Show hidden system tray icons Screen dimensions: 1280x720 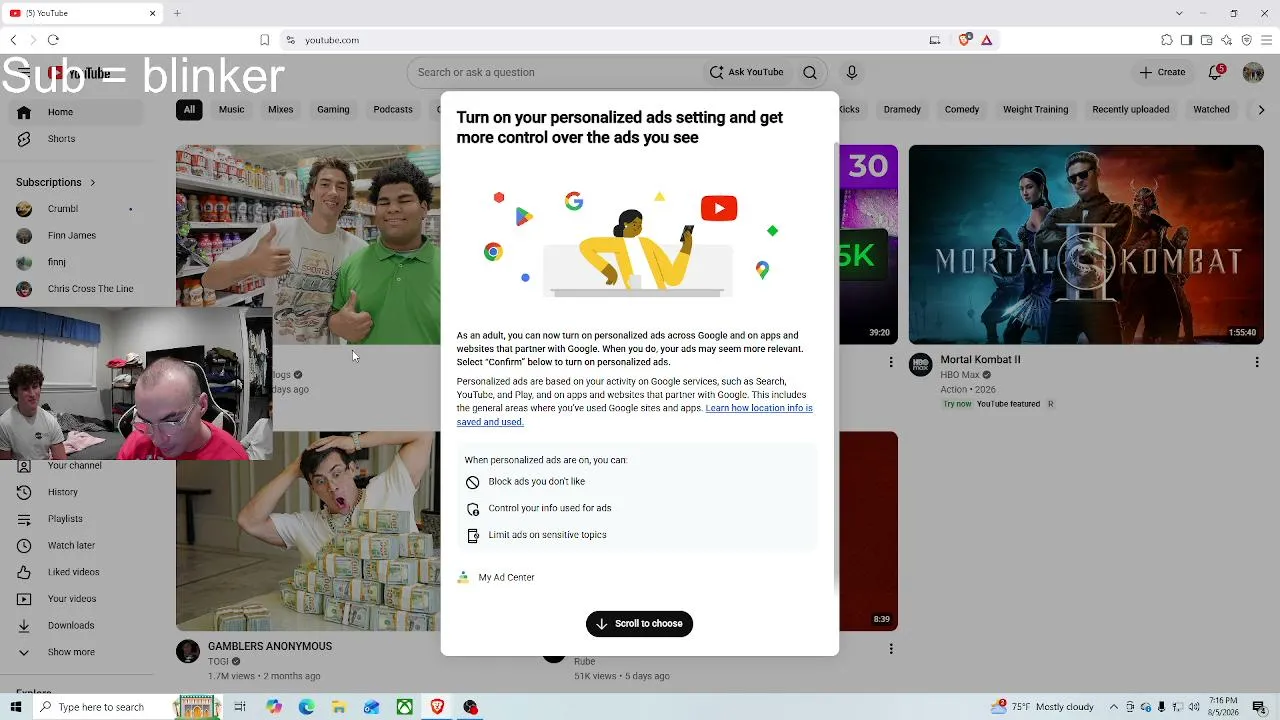pyautogui.click(x=1113, y=707)
